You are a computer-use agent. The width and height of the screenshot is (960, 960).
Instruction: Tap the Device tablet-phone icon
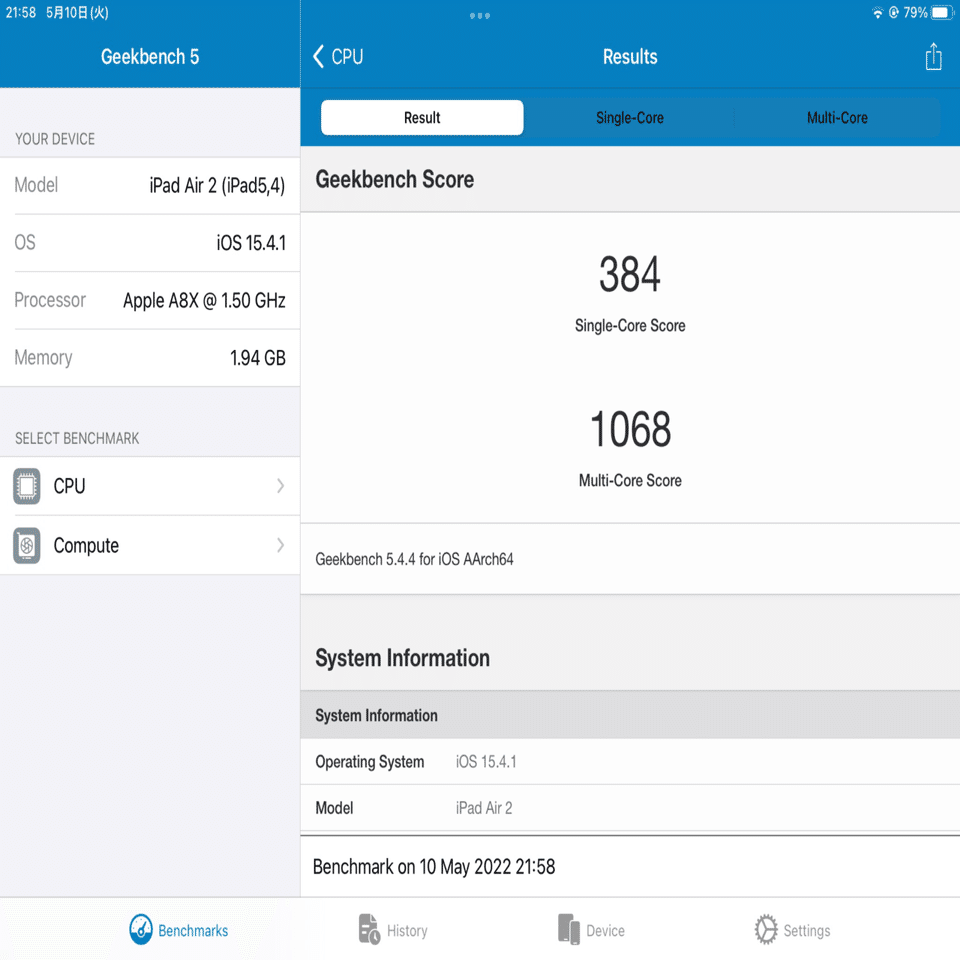(x=569, y=929)
